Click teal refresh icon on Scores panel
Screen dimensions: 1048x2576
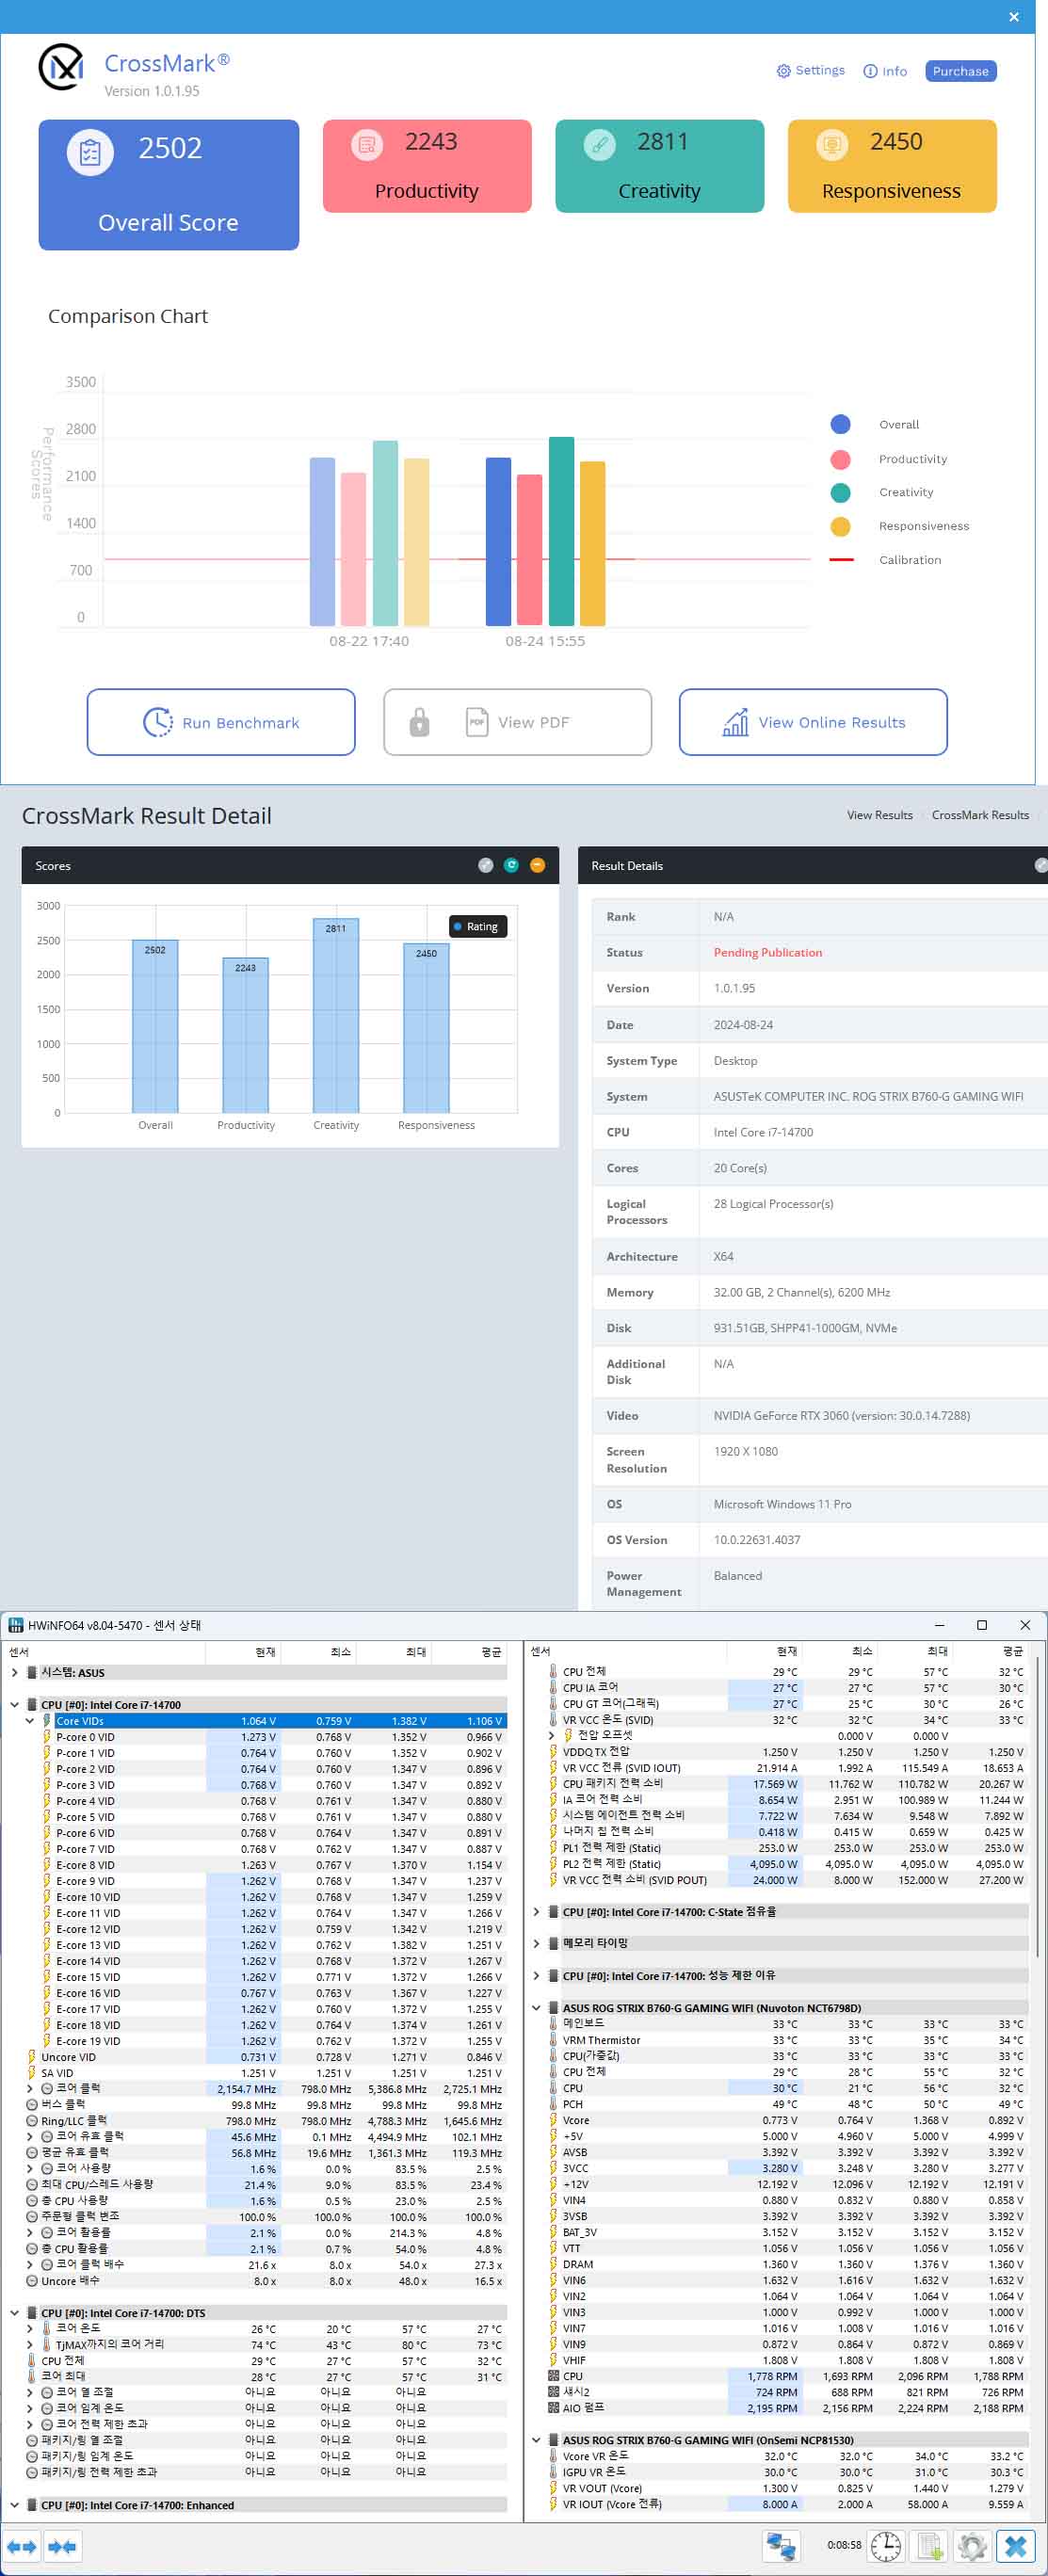[x=511, y=865]
